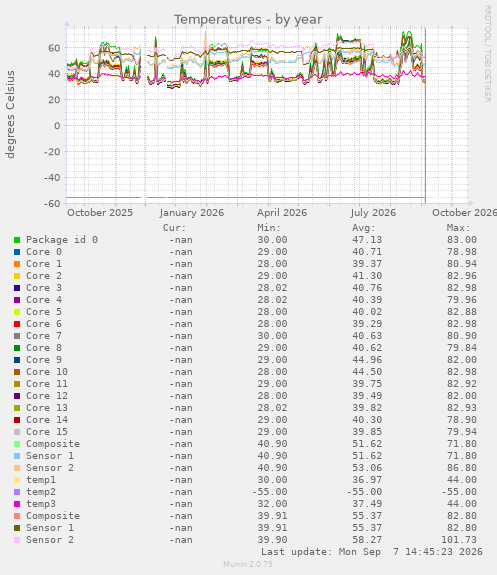Click Core 7 Cur value -nan
The image size is (497, 575).
click(x=181, y=336)
